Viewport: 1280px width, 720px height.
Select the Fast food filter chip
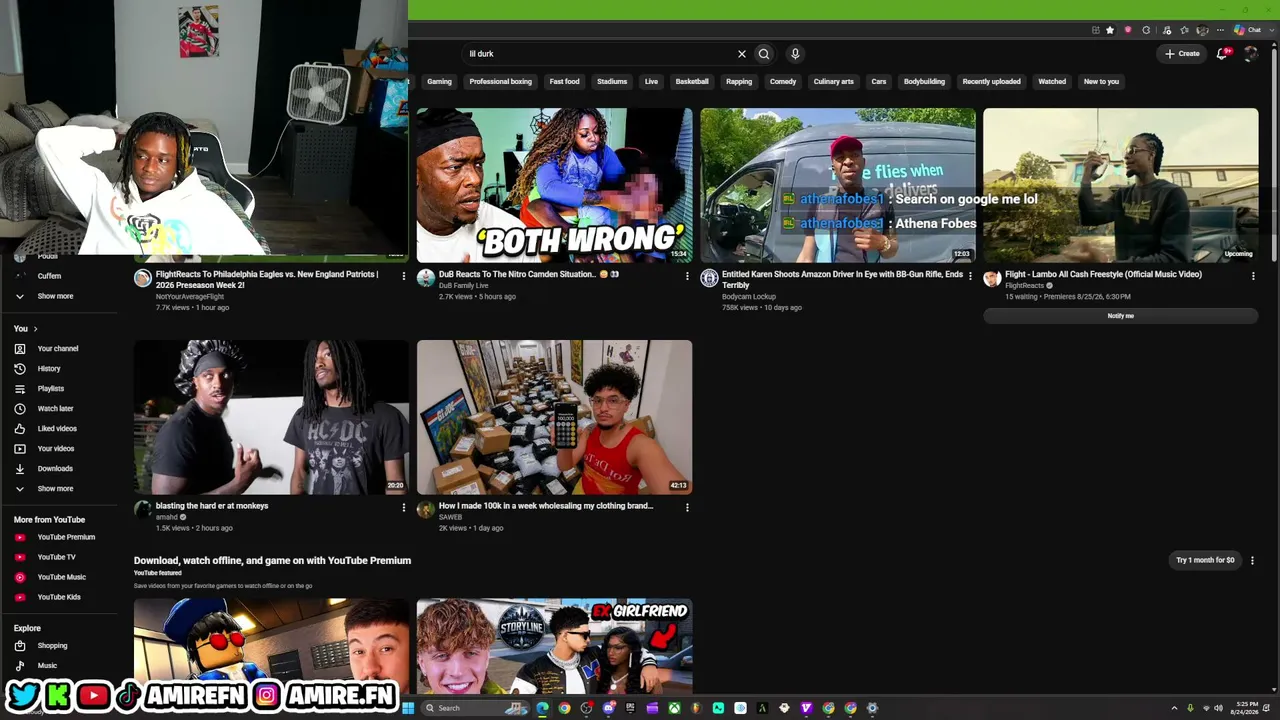(564, 82)
